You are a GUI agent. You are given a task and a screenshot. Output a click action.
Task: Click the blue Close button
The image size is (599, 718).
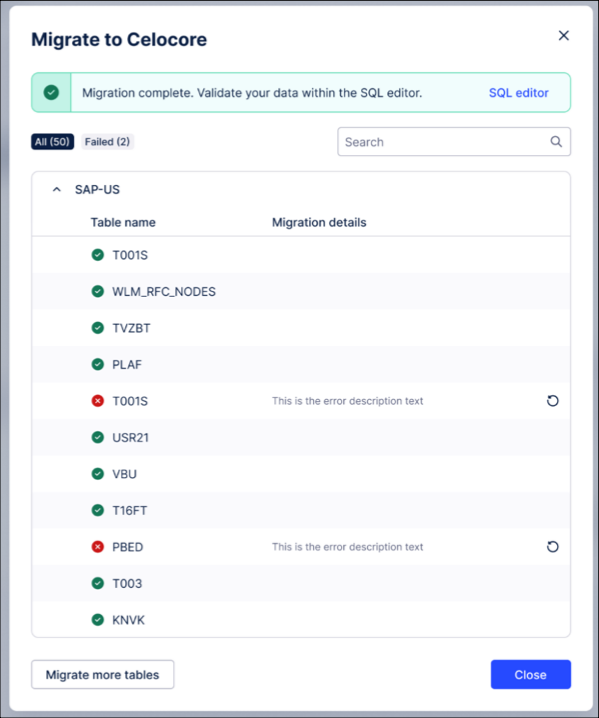(x=531, y=674)
